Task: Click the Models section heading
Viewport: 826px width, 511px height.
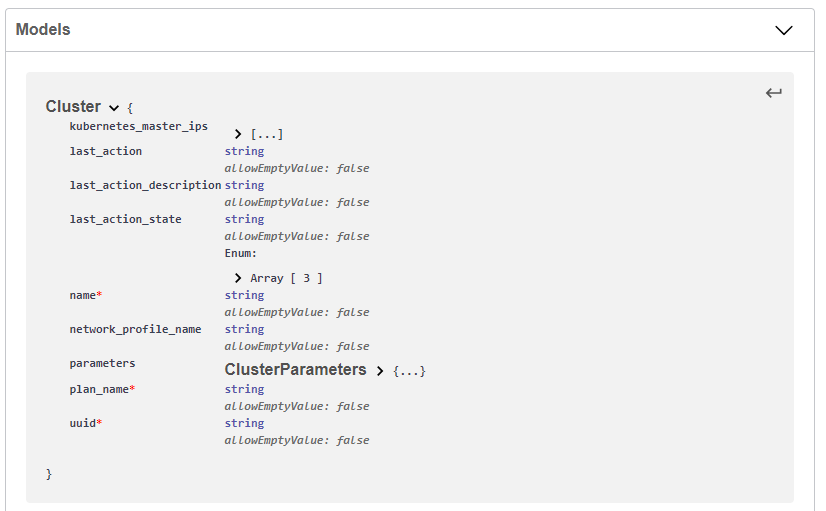Action: tap(43, 30)
